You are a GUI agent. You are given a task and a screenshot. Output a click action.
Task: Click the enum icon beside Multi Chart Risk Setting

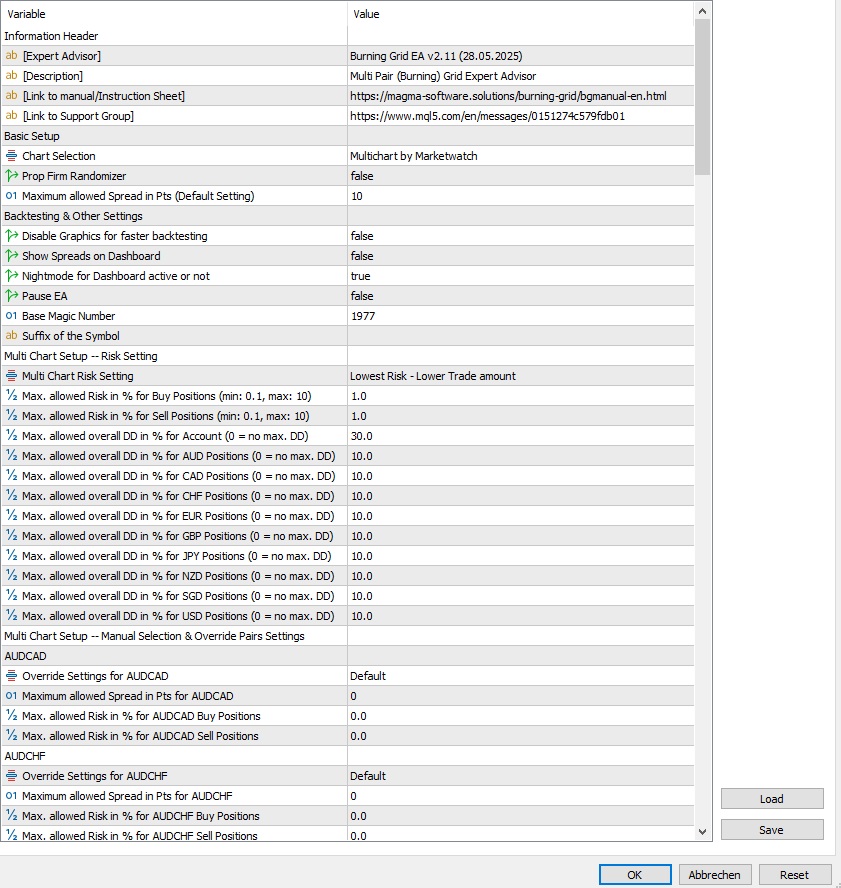pos(11,376)
